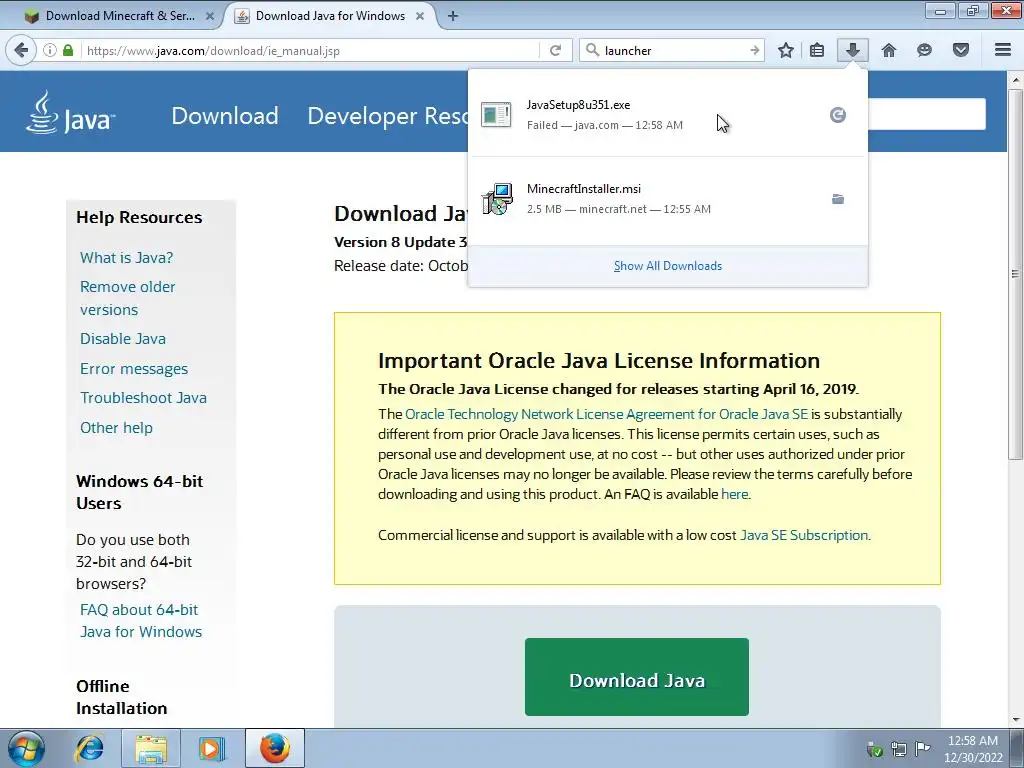This screenshot has height=768, width=1024.
Task: Open the 'Disable Java' help link
Action: tap(123, 338)
